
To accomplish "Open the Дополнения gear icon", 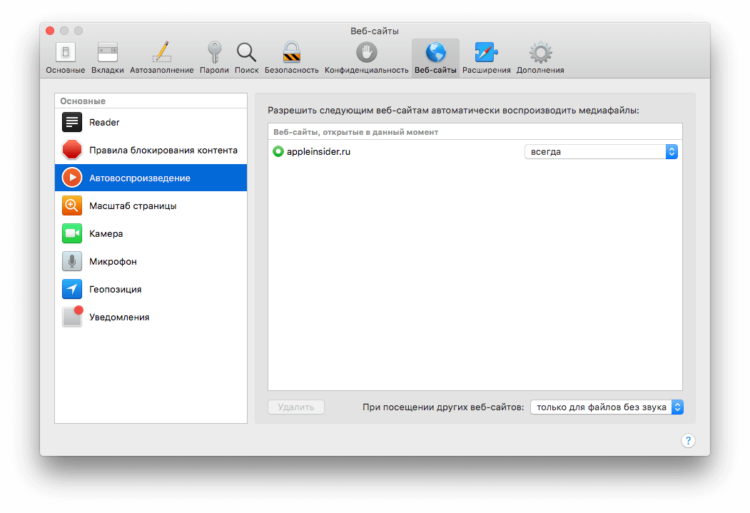I will pyautogui.click(x=540, y=53).
